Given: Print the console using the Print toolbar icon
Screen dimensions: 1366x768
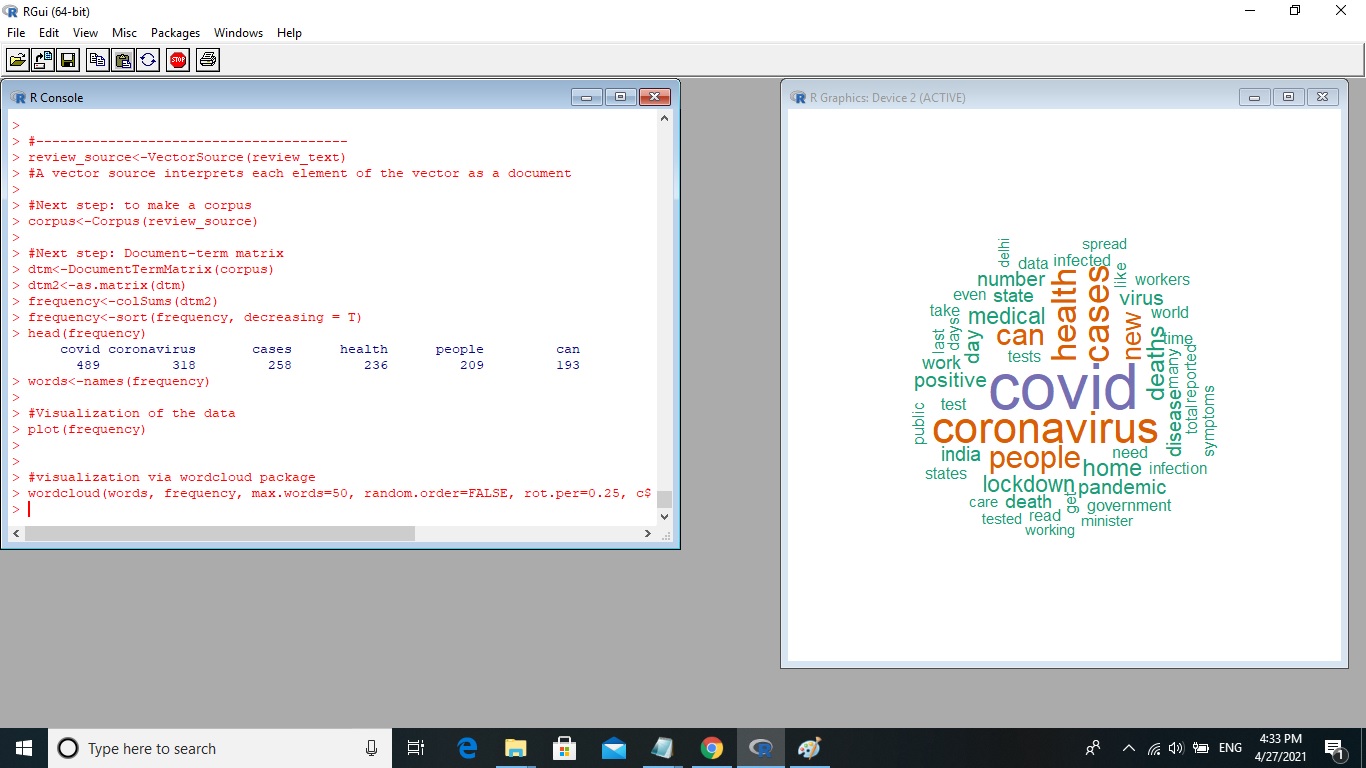Looking at the screenshot, I should tap(207, 59).
